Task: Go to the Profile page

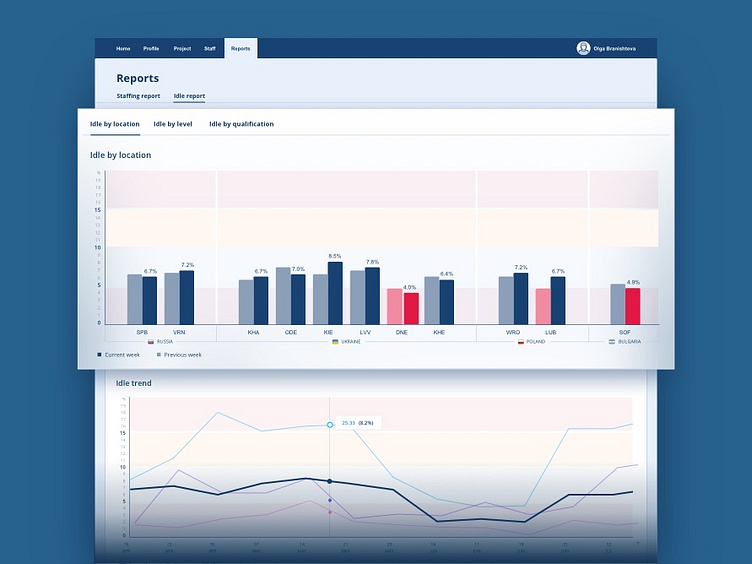Action: (x=151, y=48)
